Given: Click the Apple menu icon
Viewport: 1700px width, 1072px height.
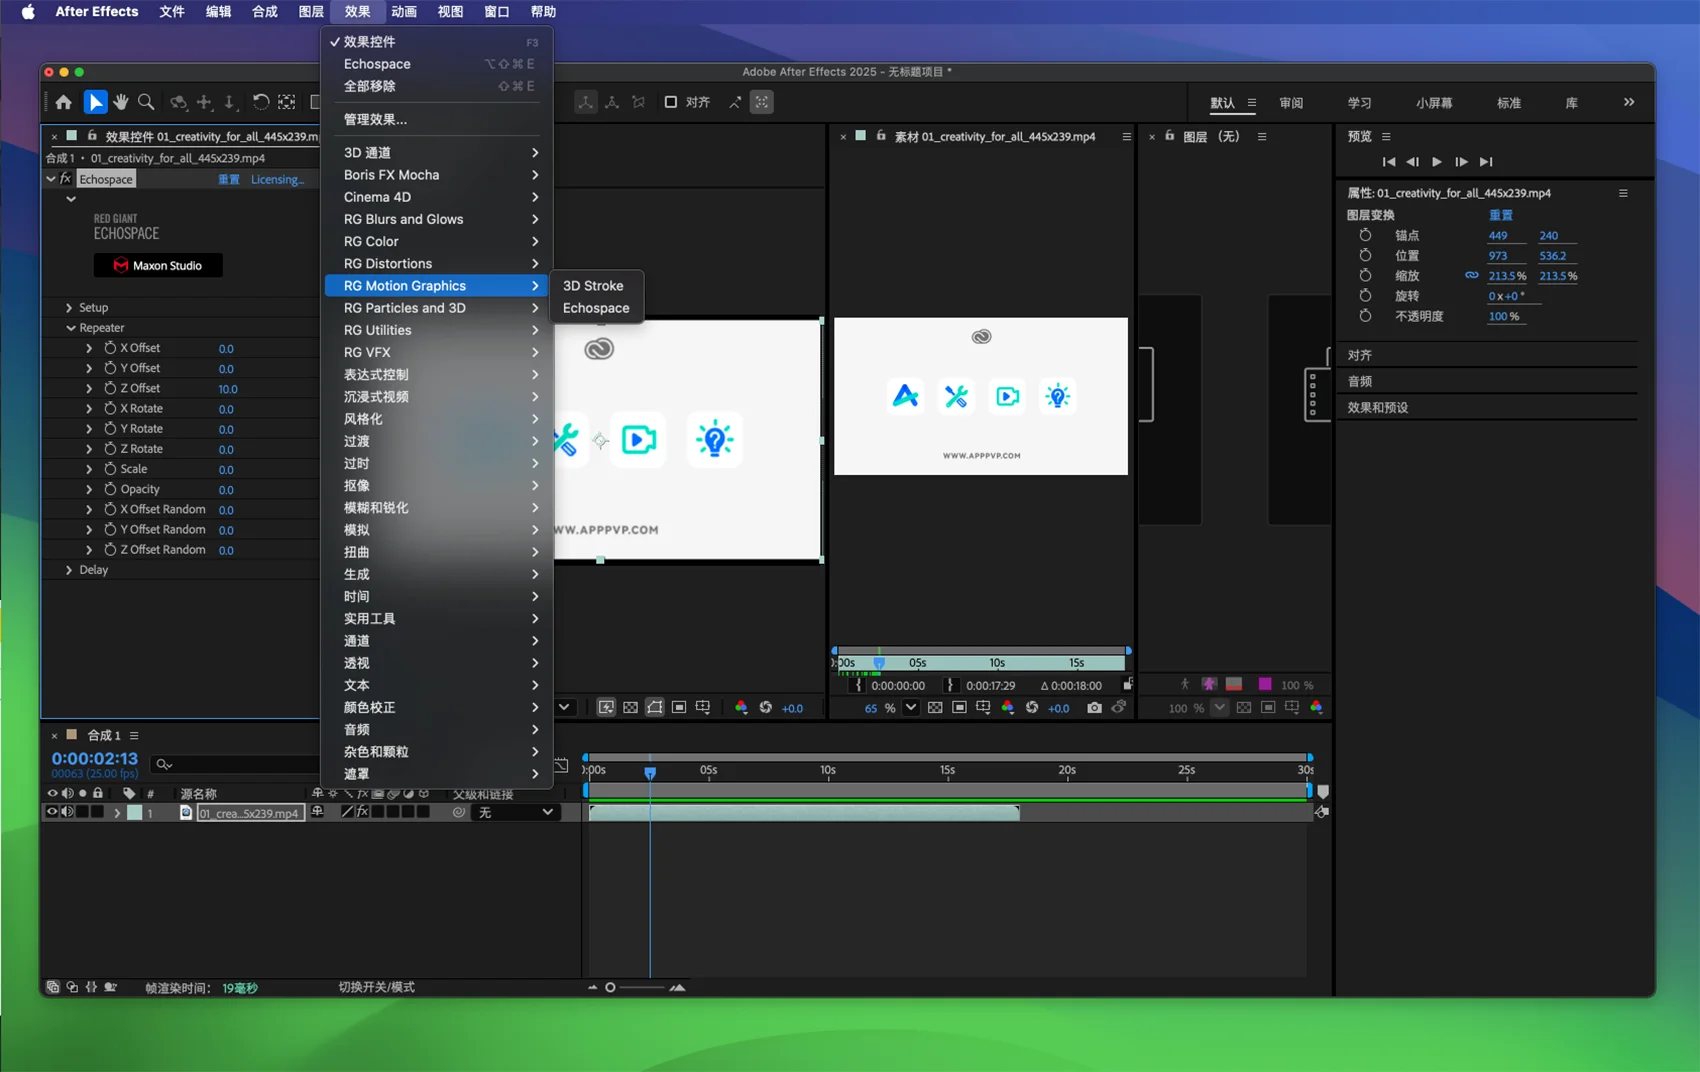Looking at the screenshot, I should [x=27, y=12].
